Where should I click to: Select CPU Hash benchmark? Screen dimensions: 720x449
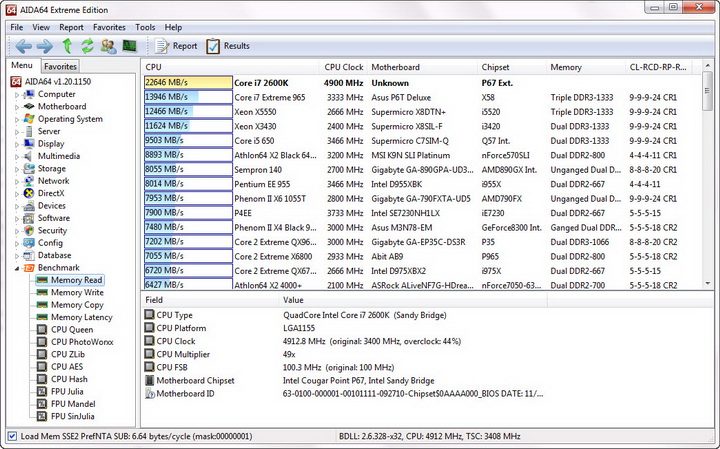pyautogui.click(x=69, y=379)
